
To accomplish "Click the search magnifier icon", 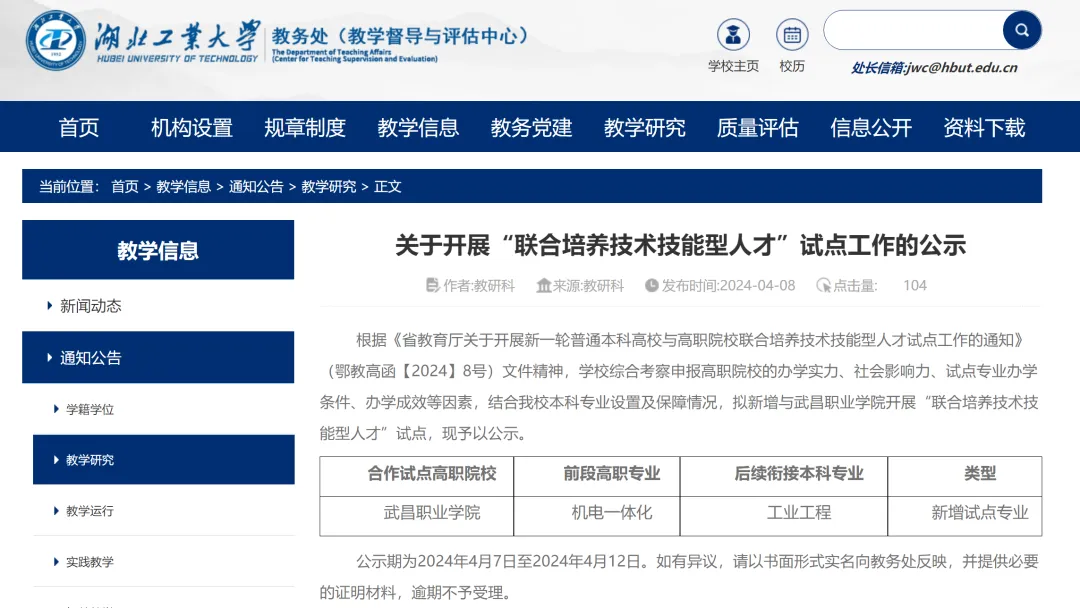I will 1021,30.
